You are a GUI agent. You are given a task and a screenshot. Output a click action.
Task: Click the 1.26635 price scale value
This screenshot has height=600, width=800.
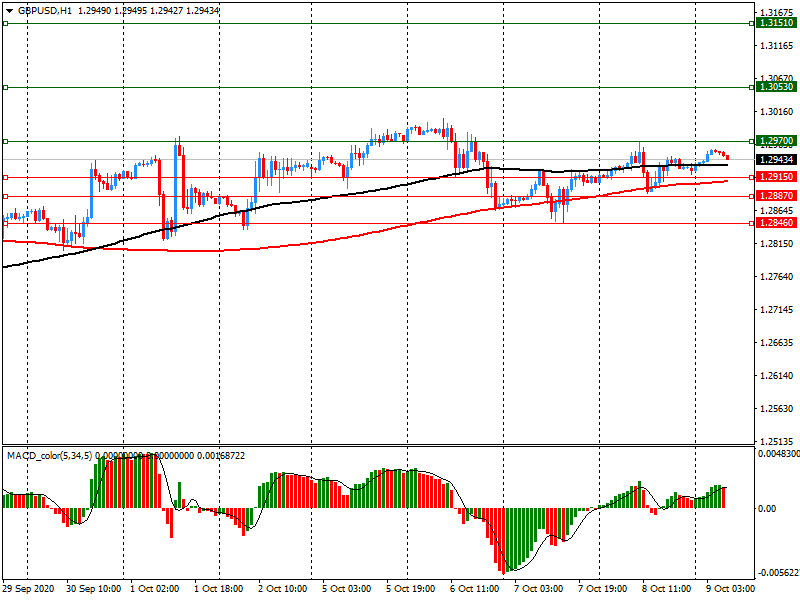tap(777, 343)
